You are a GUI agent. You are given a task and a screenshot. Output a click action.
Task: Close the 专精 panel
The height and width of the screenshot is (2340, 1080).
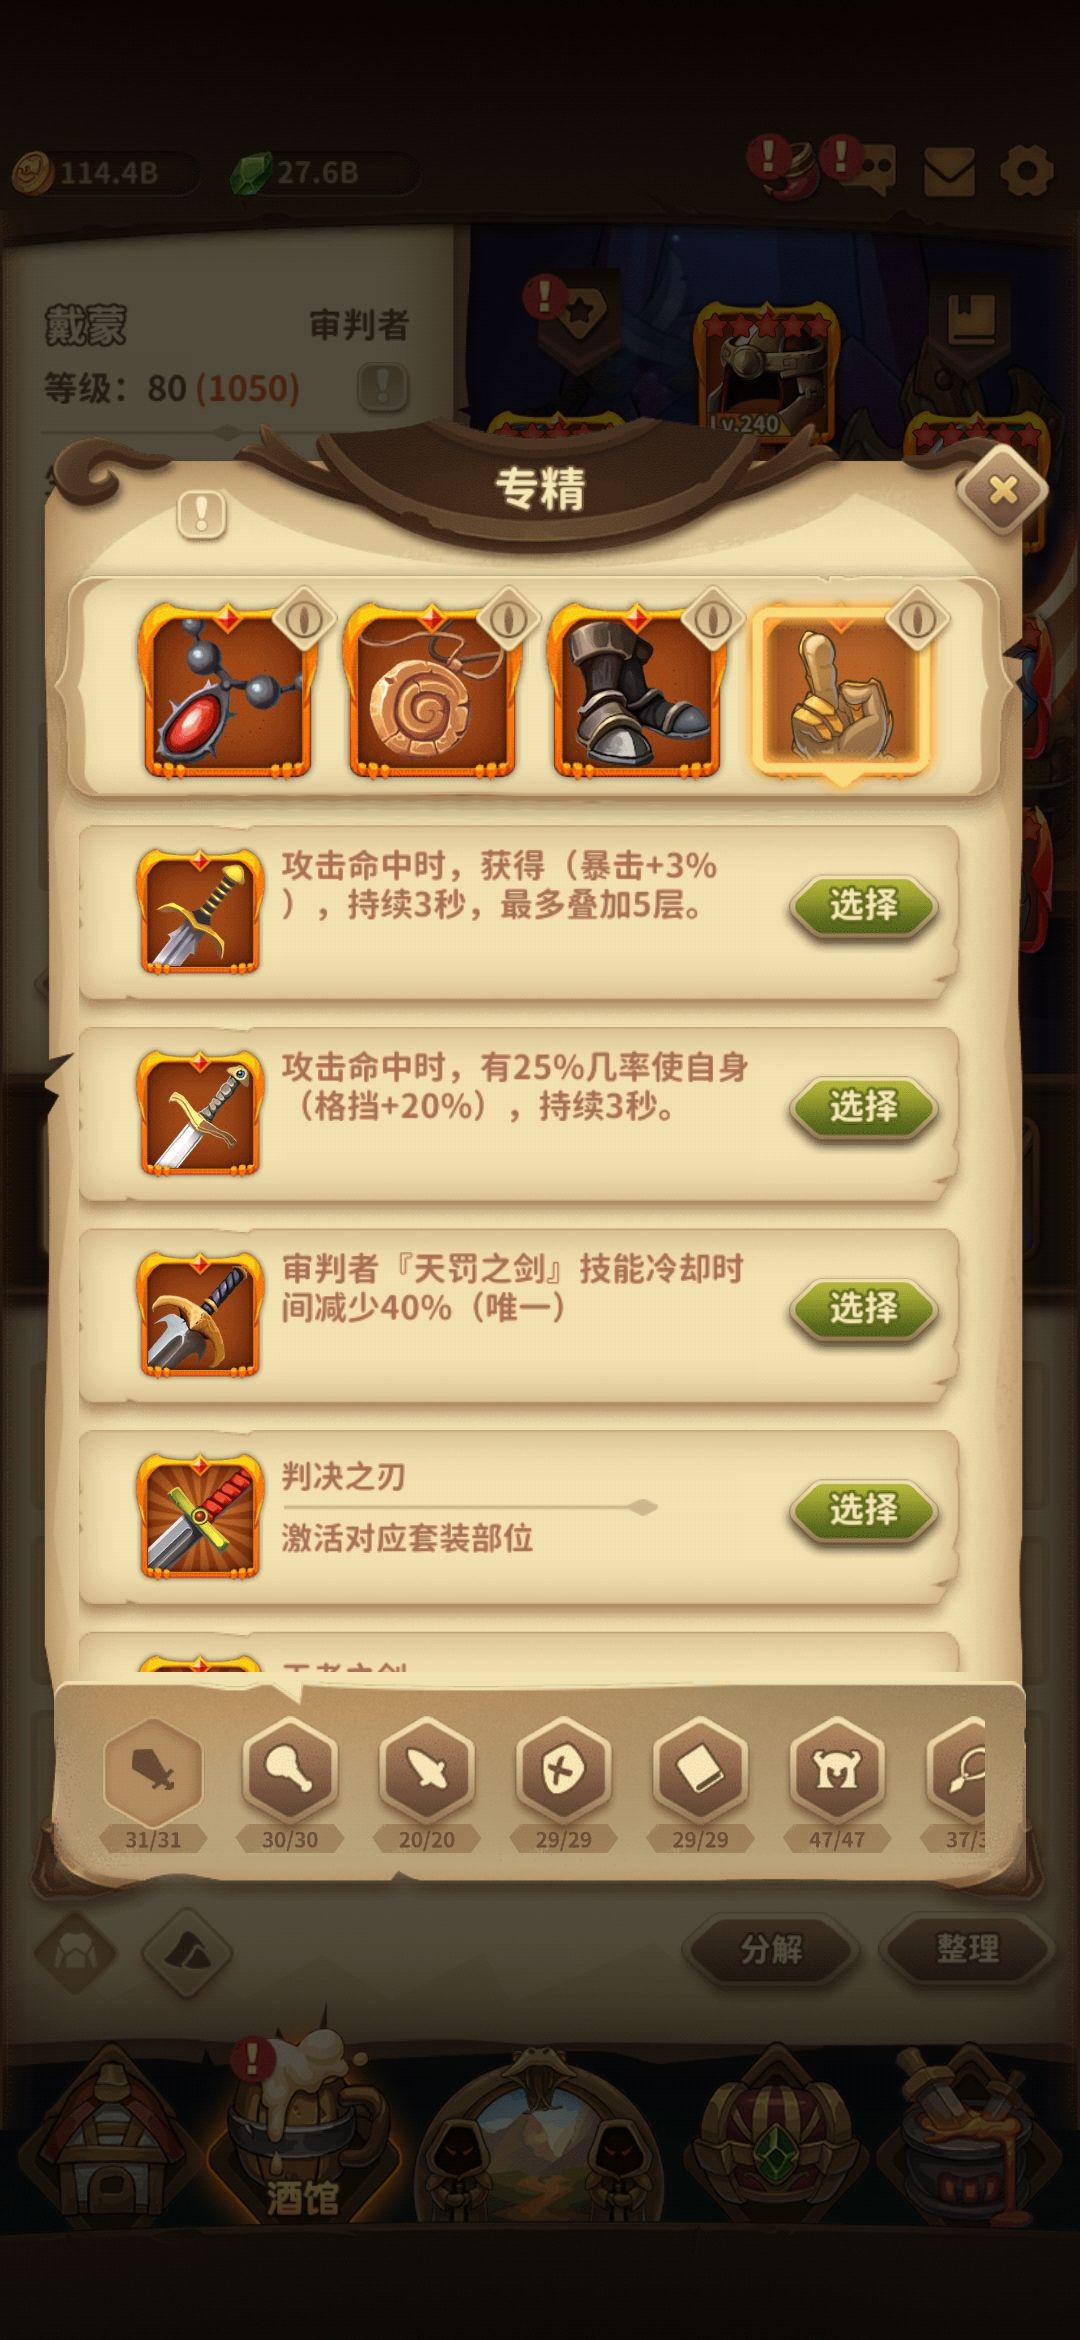[1002, 490]
